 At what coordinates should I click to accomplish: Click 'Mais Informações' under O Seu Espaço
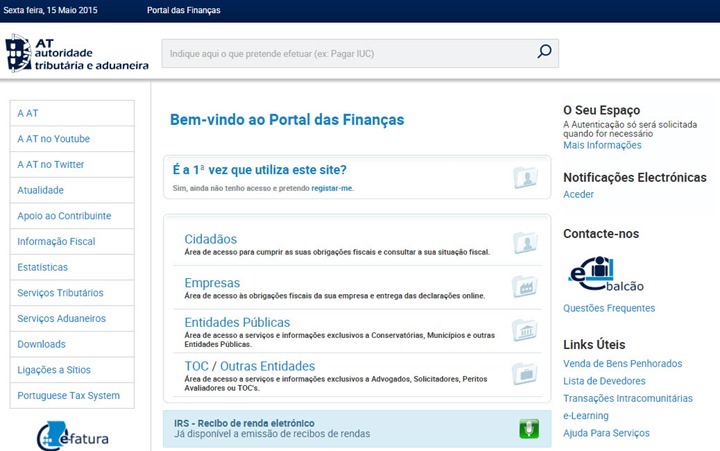pos(602,145)
